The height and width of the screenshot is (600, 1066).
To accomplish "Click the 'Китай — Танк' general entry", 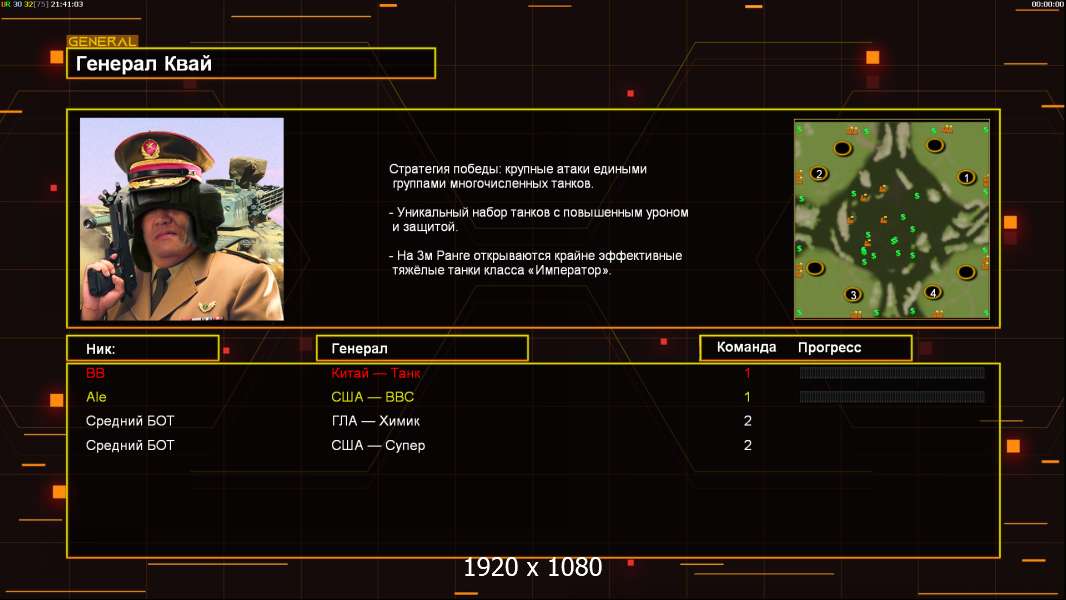I will [375, 373].
